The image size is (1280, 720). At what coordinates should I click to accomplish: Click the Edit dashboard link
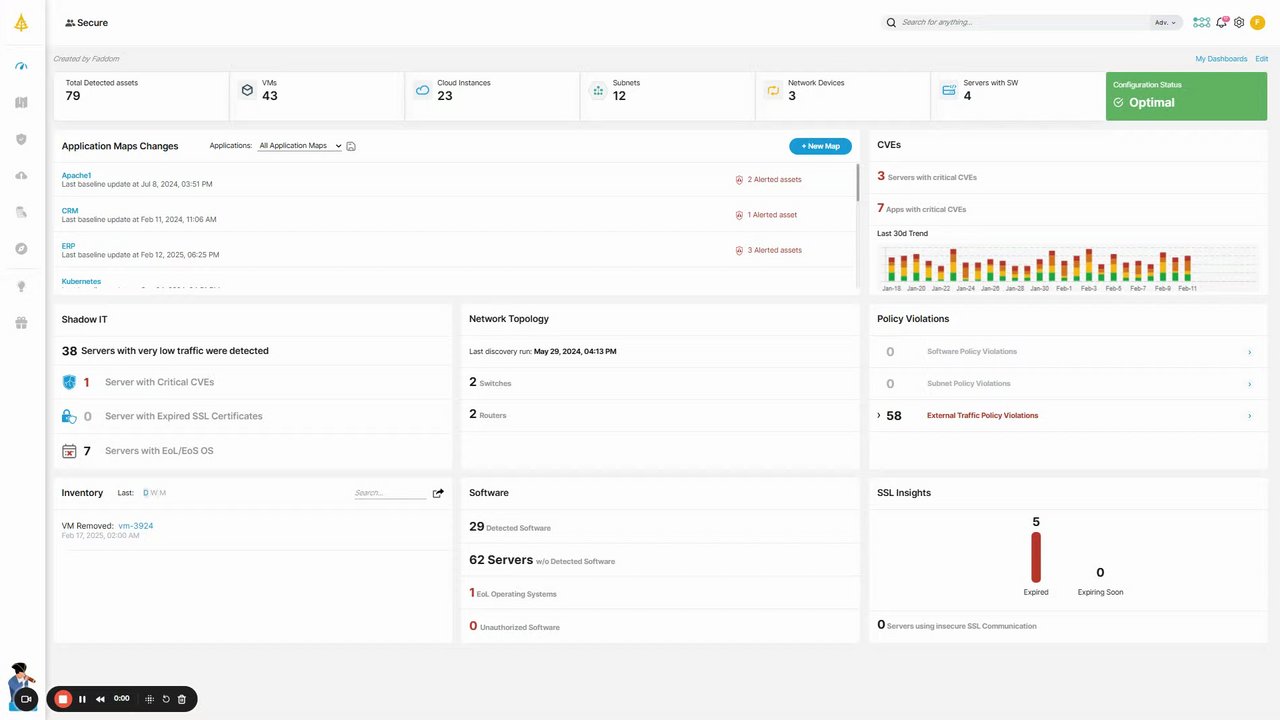[x=1262, y=59]
